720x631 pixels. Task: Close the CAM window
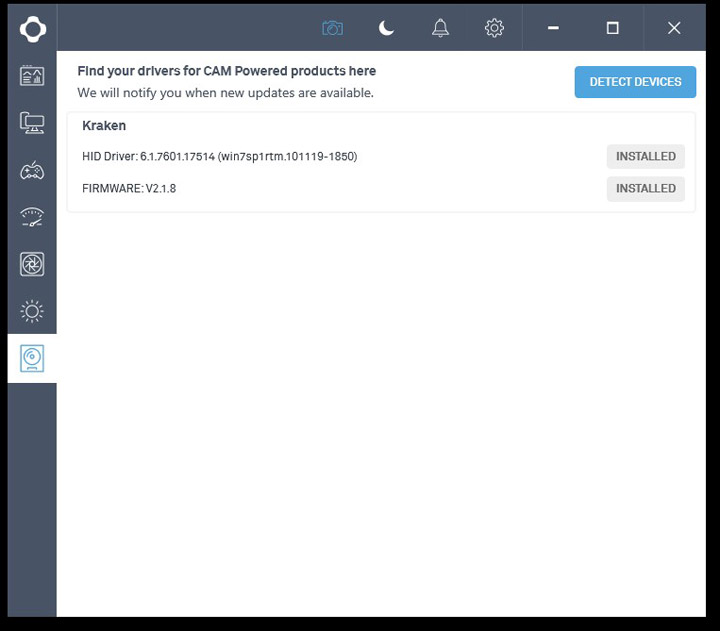pyautogui.click(x=674, y=28)
